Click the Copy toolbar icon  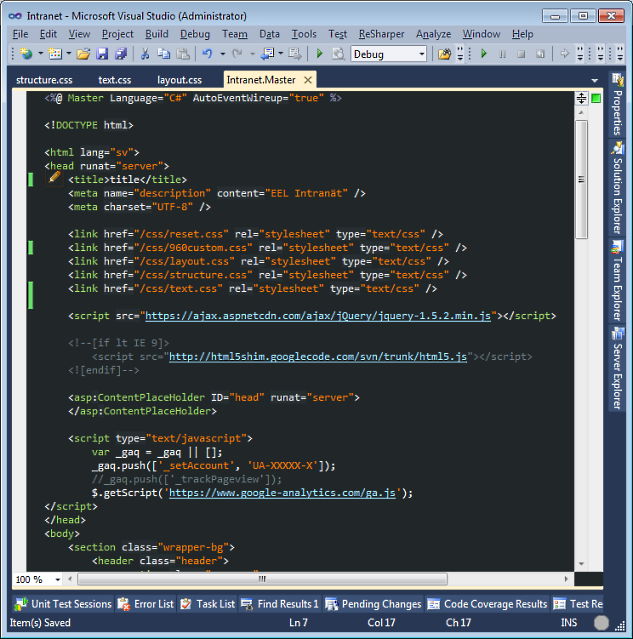[x=164, y=53]
